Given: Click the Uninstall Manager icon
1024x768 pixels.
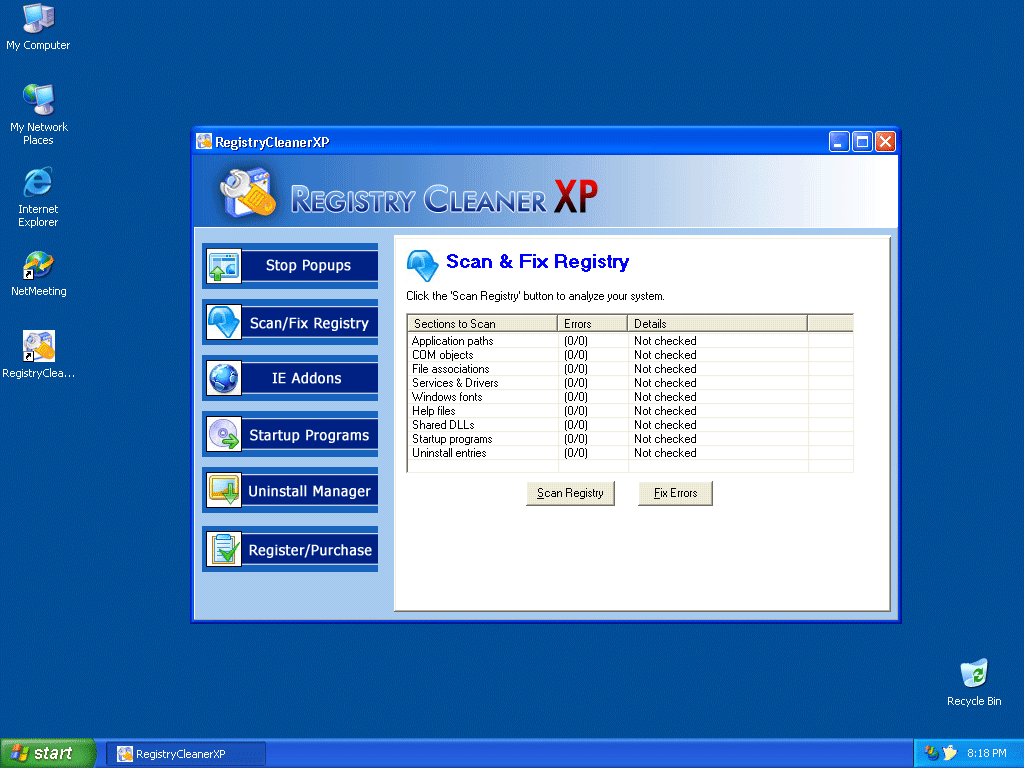Looking at the screenshot, I should pyautogui.click(x=224, y=491).
